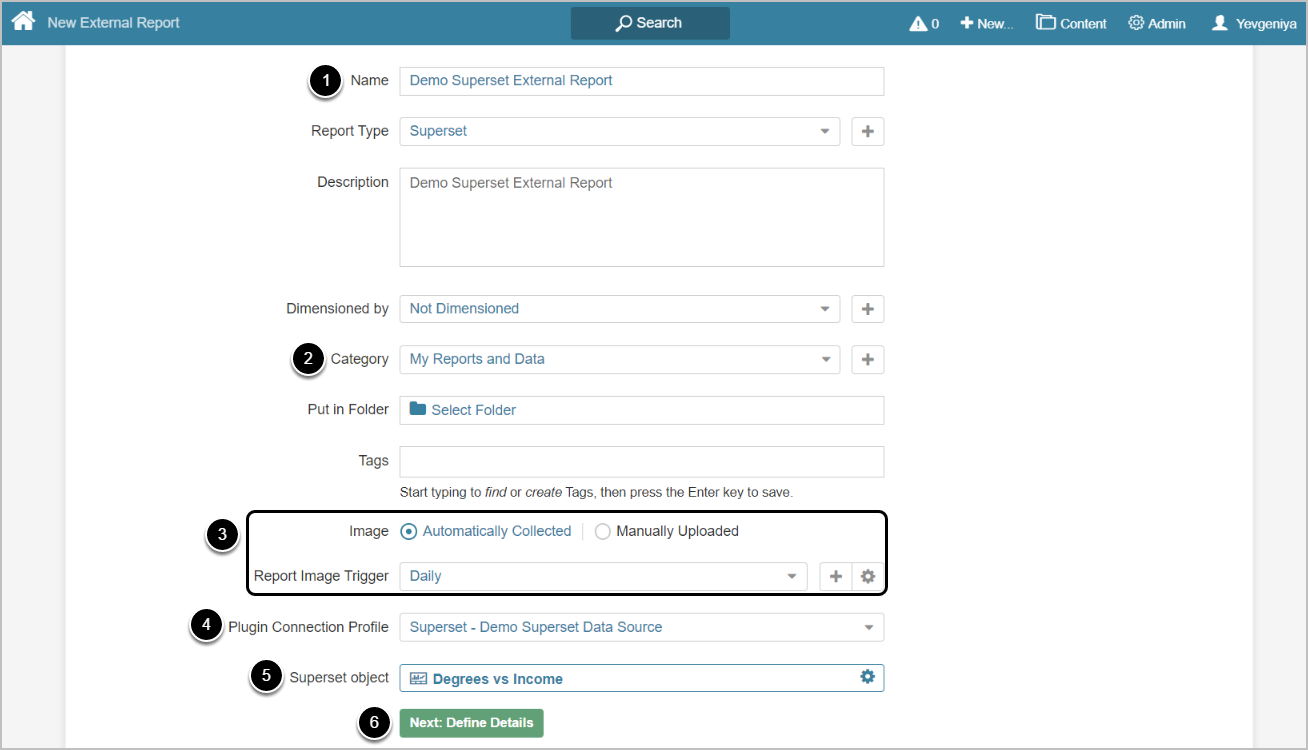This screenshot has height=750, width=1308.
Task: Choose the Manually Uploaded image option
Action: 603,532
